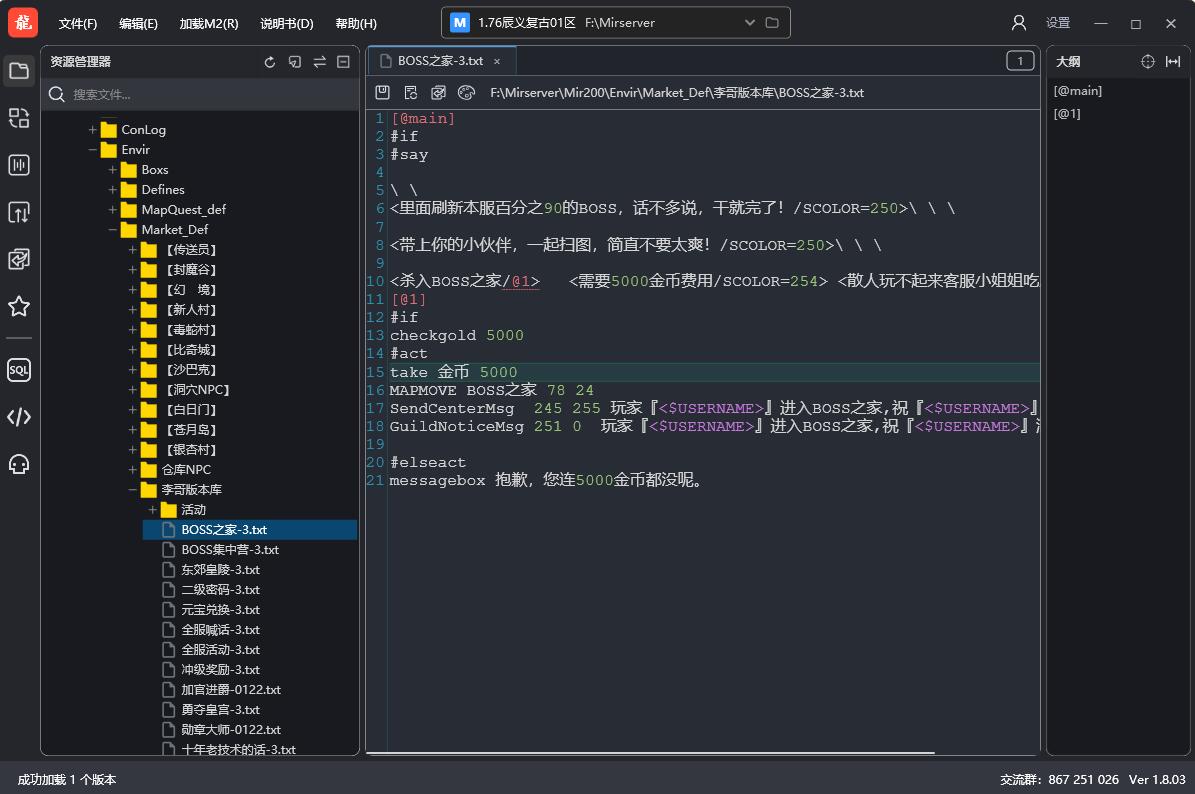
Task: Collapse all folders in resource manager
Action: pos(344,62)
